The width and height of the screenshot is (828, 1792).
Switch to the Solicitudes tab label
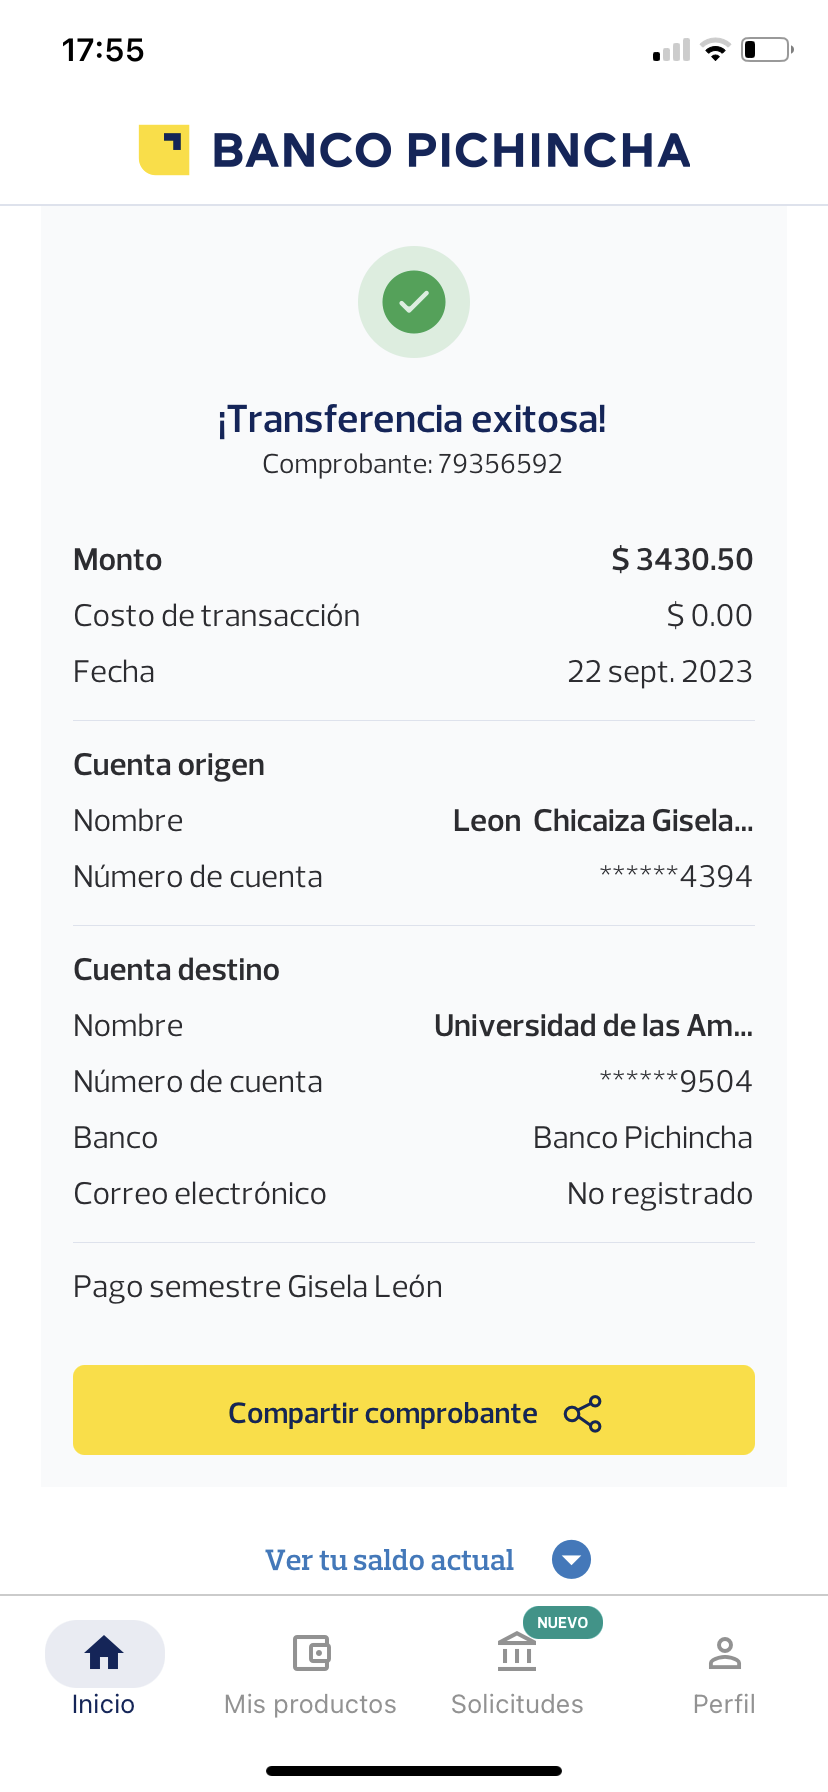pos(517,1704)
